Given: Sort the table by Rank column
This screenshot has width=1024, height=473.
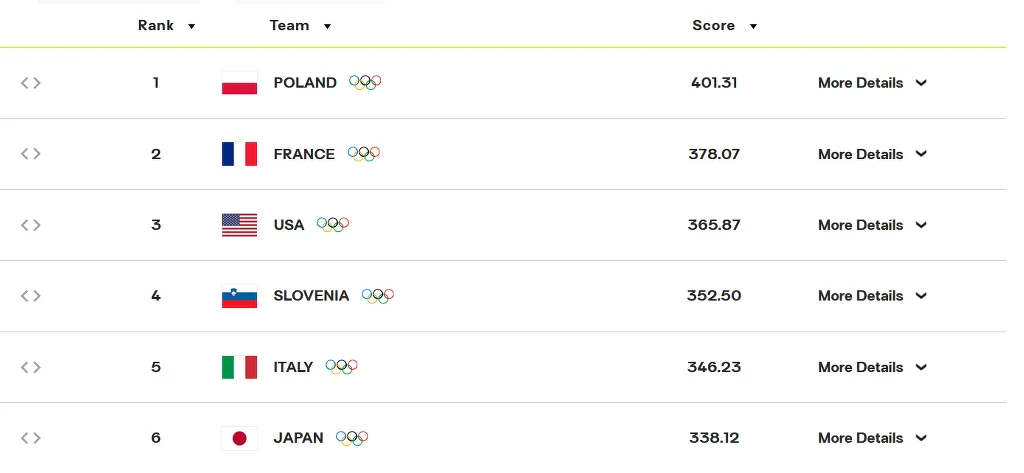Looking at the screenshot, I should (166, 26).
